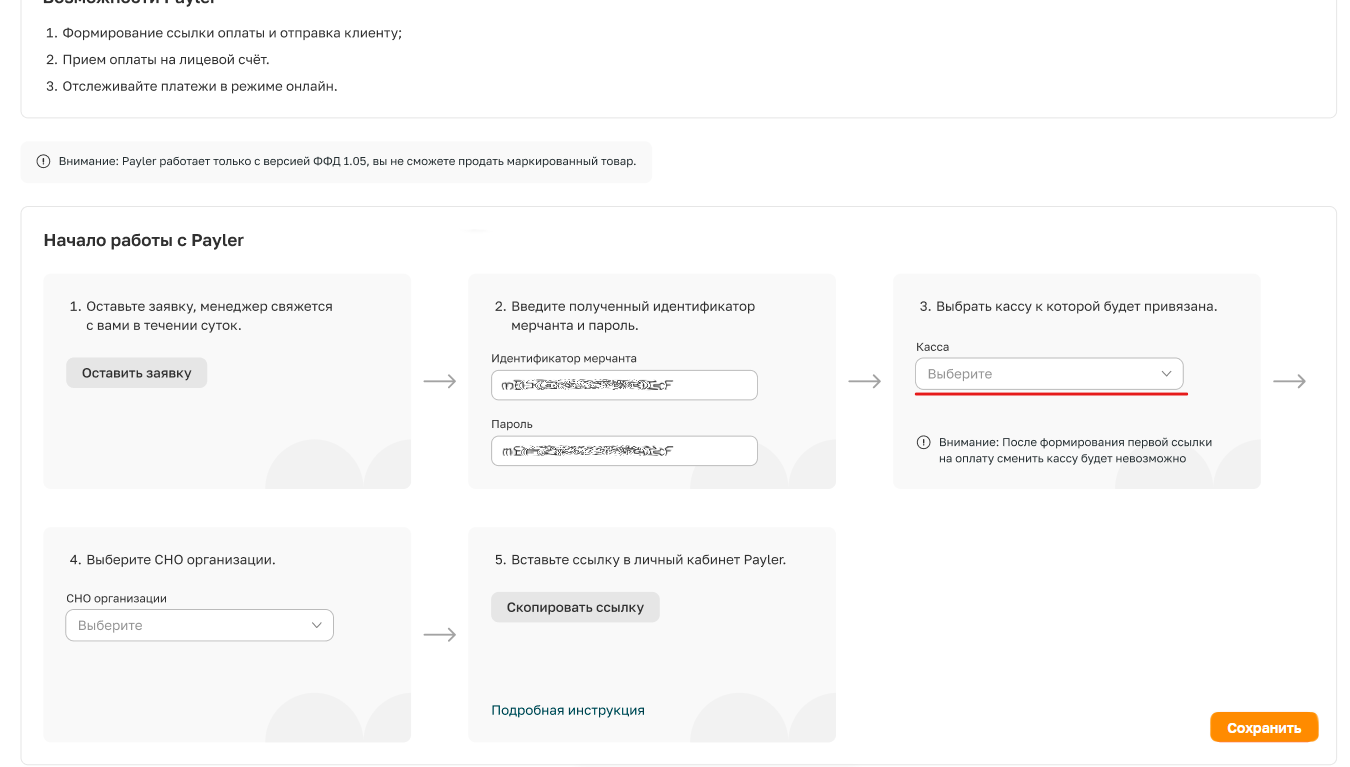1350x767 pixels.
Task: Click the ФФД 1.05 warning text
Action: (347, 161)
